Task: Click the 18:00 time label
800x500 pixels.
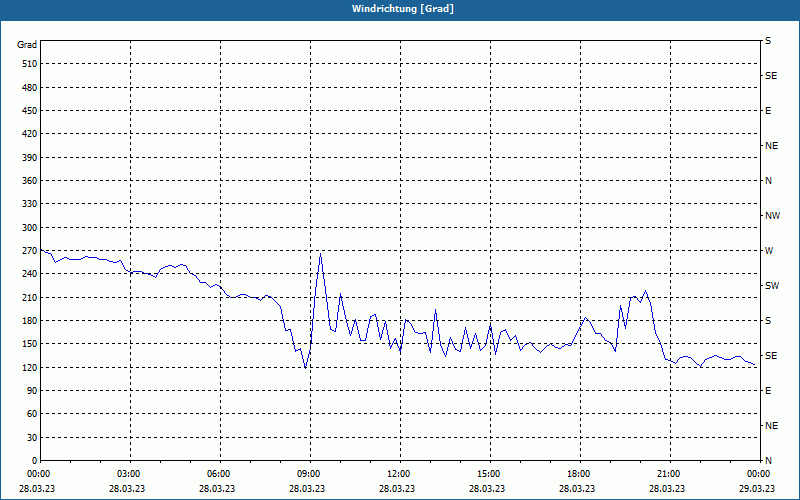Action: pos(579,474)
